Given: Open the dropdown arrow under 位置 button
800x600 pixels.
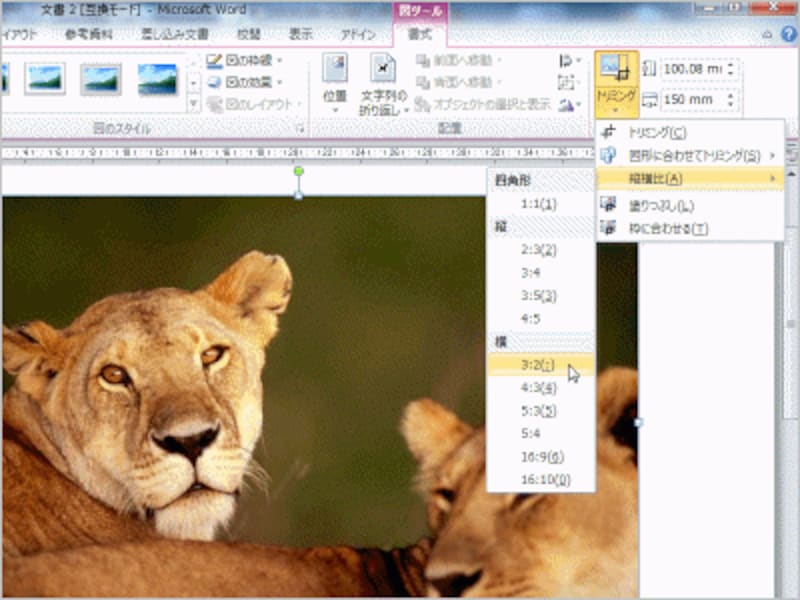Looking at the screenshot, I should point(335,110).
